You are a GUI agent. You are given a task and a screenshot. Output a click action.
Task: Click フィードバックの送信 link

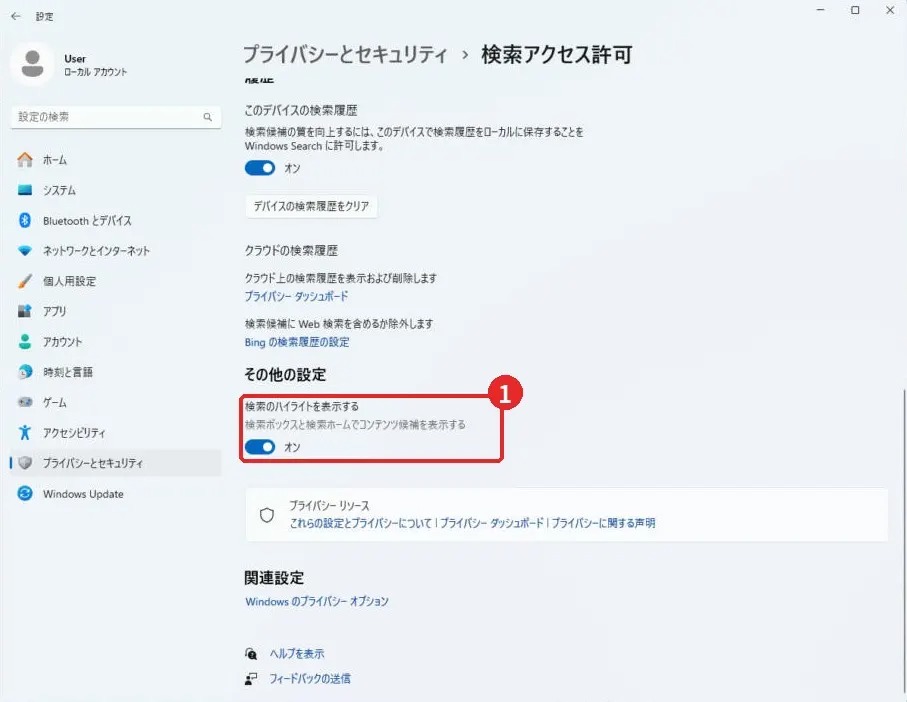click(309, 679)
